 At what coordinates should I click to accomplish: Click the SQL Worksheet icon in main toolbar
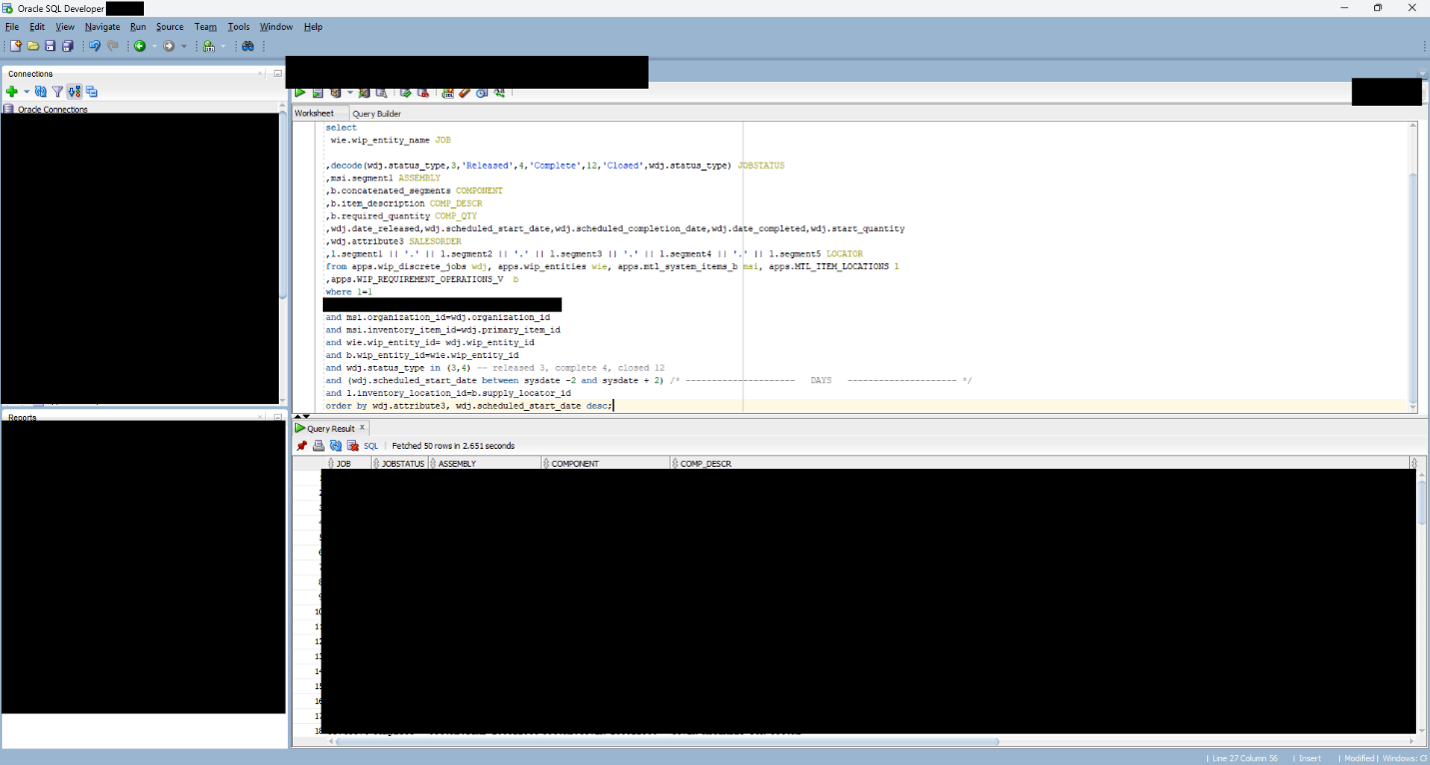[x=210, y=46]
